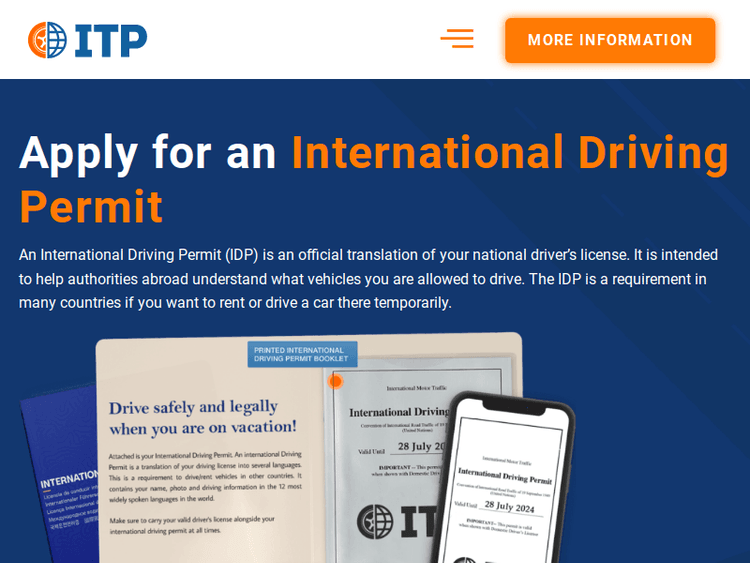This screenshot has width=750, height=563.
Task: Click the paragraph describing the IDP
Action: point(368,279)
